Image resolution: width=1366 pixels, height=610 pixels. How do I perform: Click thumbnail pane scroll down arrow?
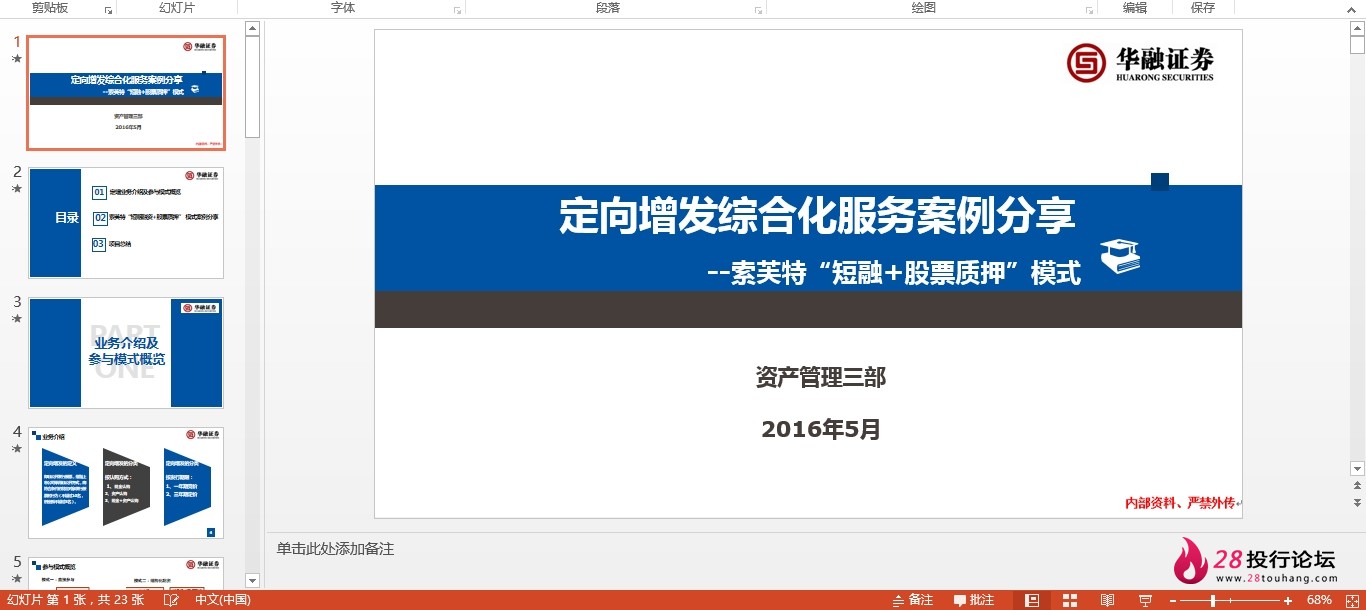click(x=252, y=580)
